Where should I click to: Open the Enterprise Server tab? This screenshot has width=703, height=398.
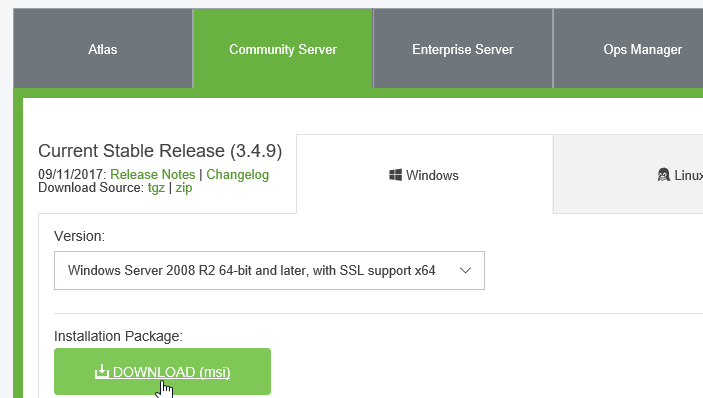click(x=463, y=48)
